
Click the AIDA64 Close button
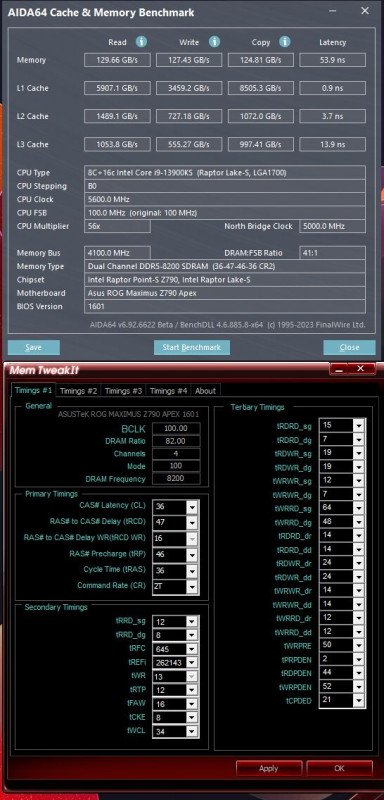pyautogui.click(x=349, y=347)
